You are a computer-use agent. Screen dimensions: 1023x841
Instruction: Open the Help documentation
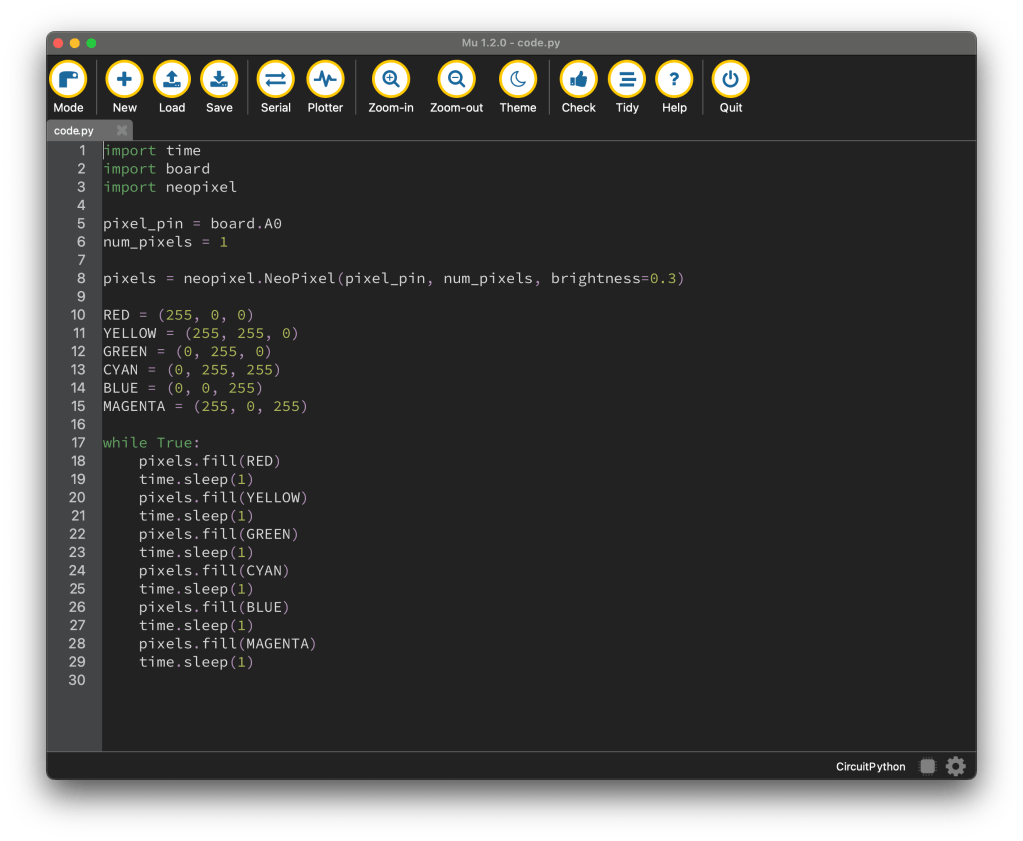click(674, 80)
